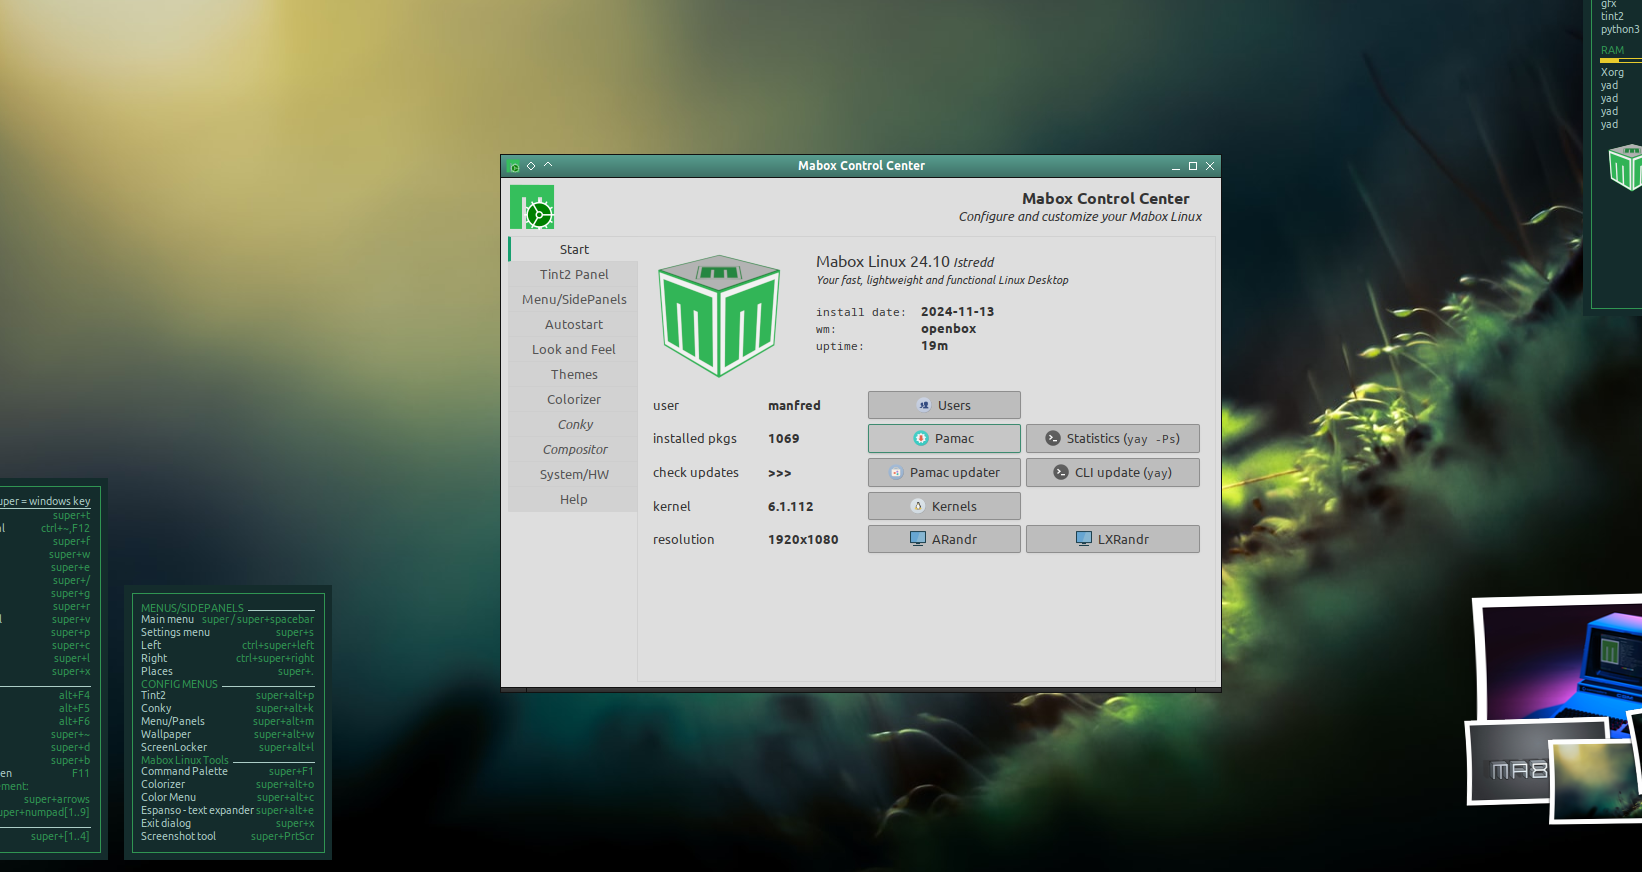The width and height of the screenshot is (1642, 872).
Task: Click the terminal icon on Statistics button
Action: 1052,438
